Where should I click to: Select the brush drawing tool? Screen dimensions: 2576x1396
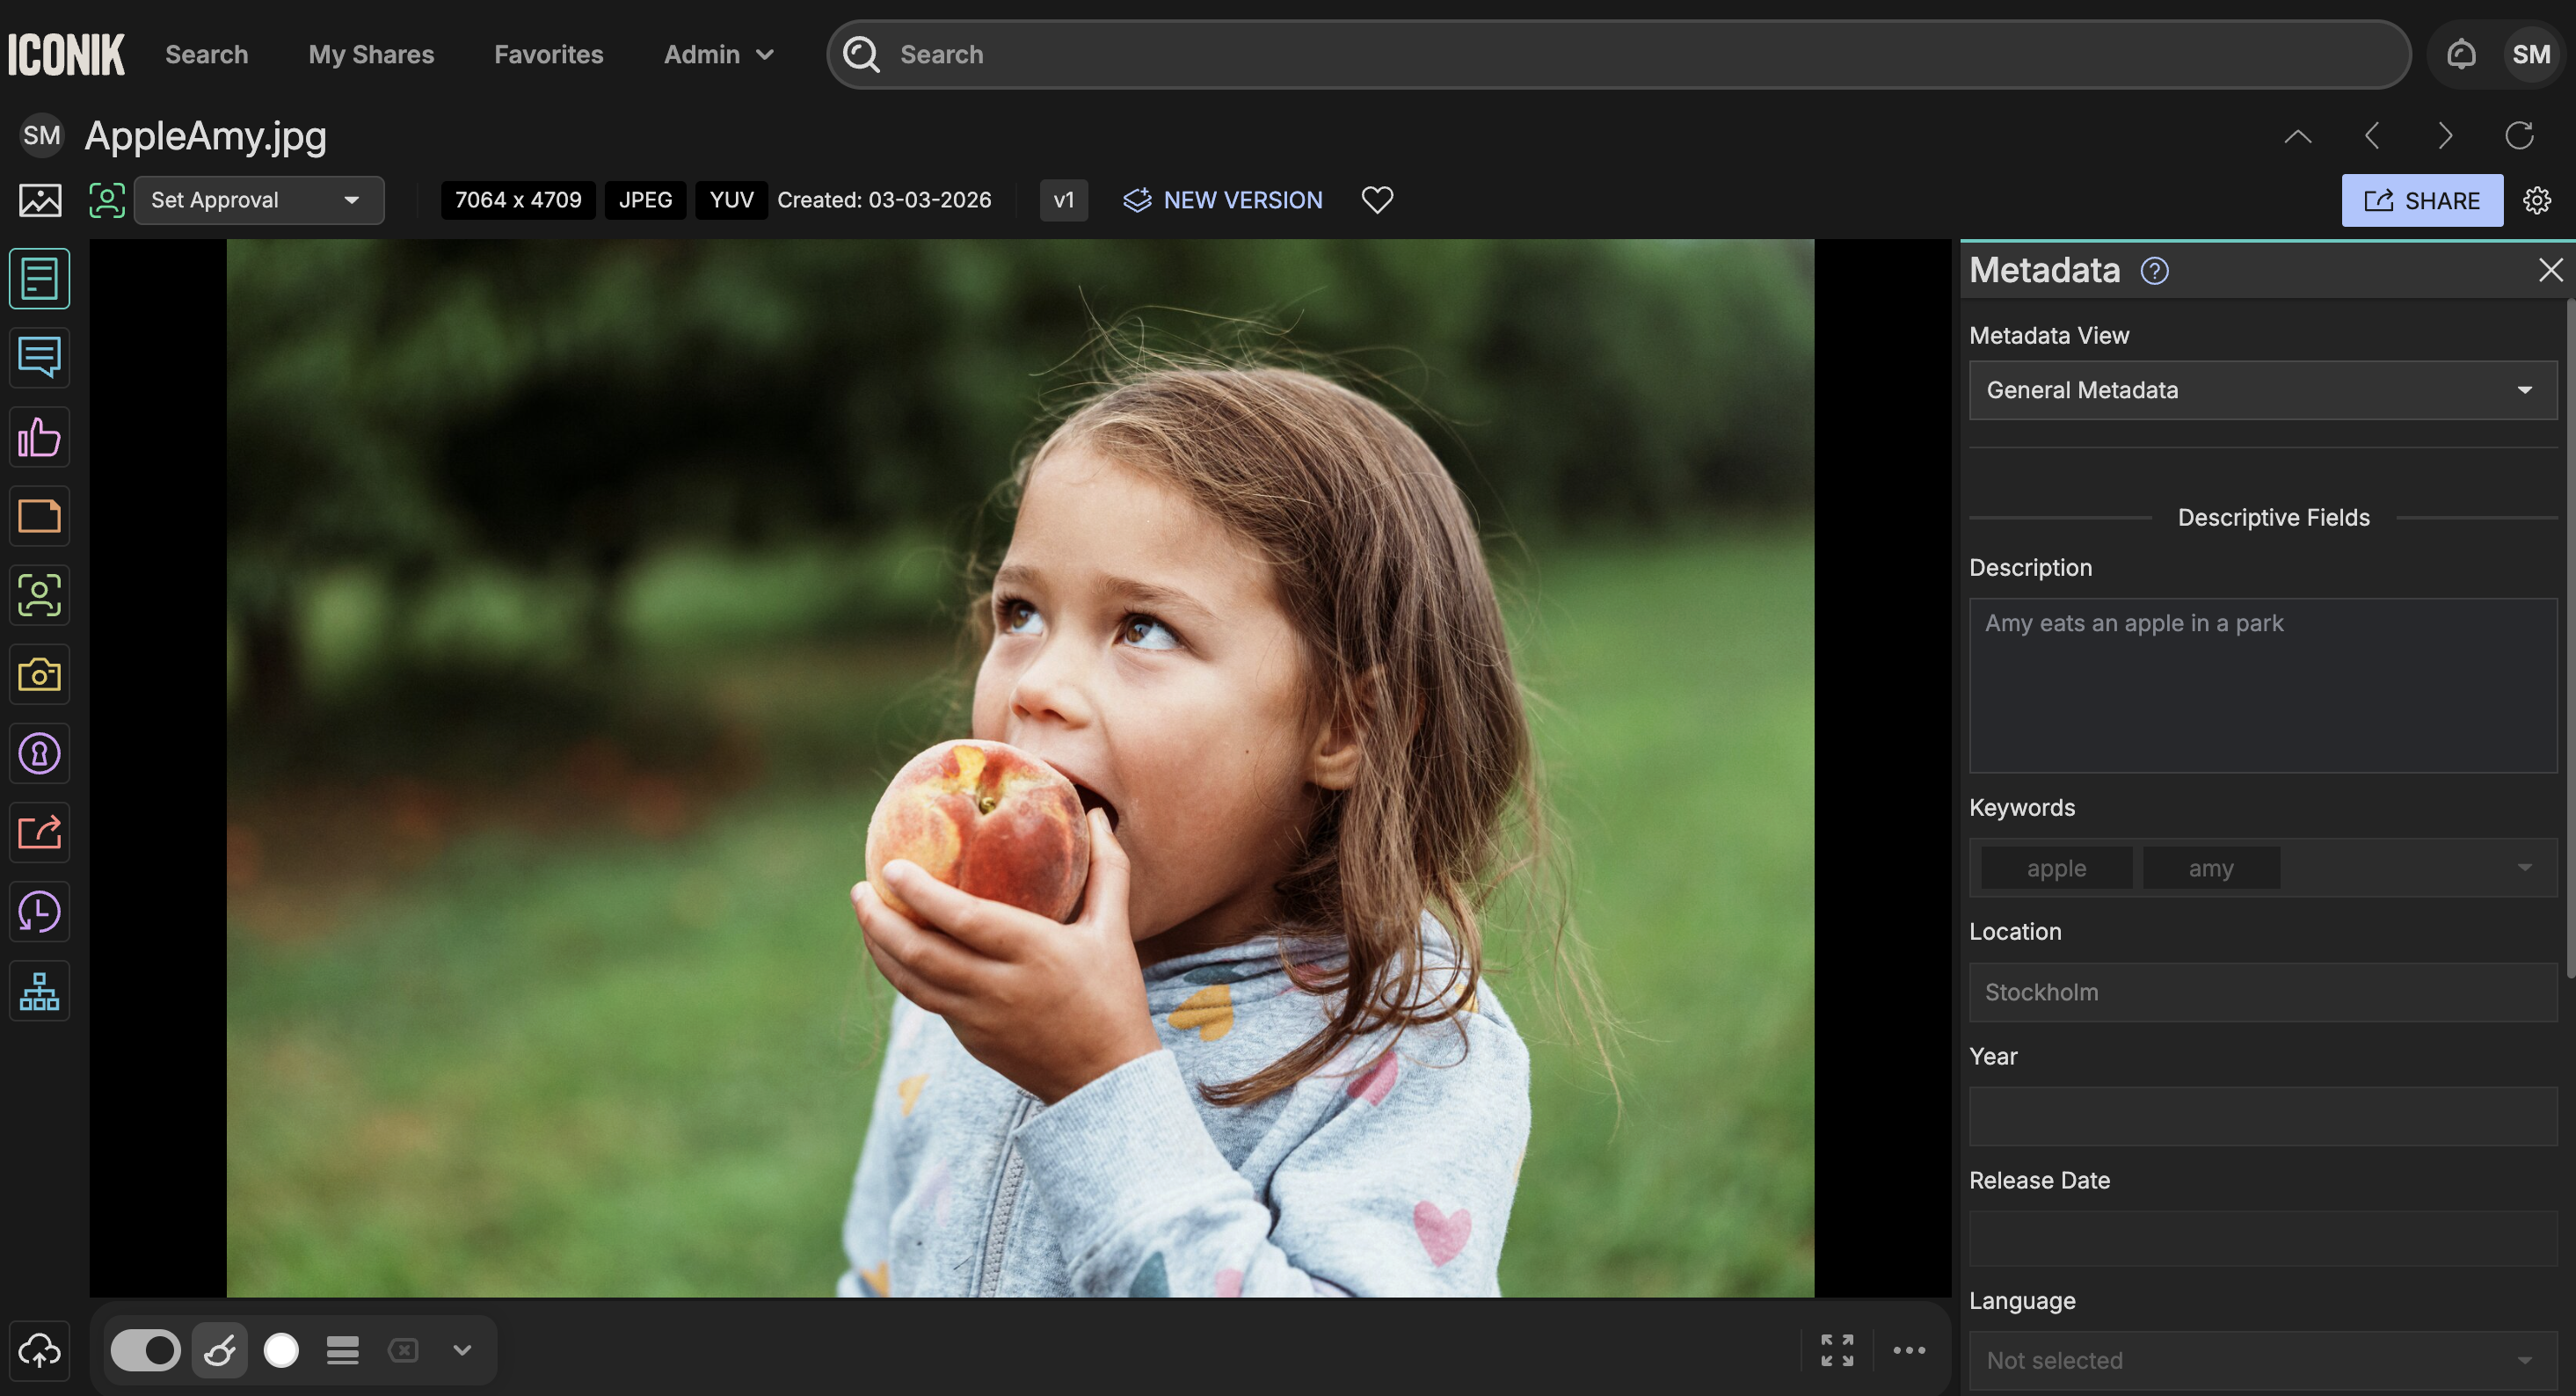(x=220, y=1351)
